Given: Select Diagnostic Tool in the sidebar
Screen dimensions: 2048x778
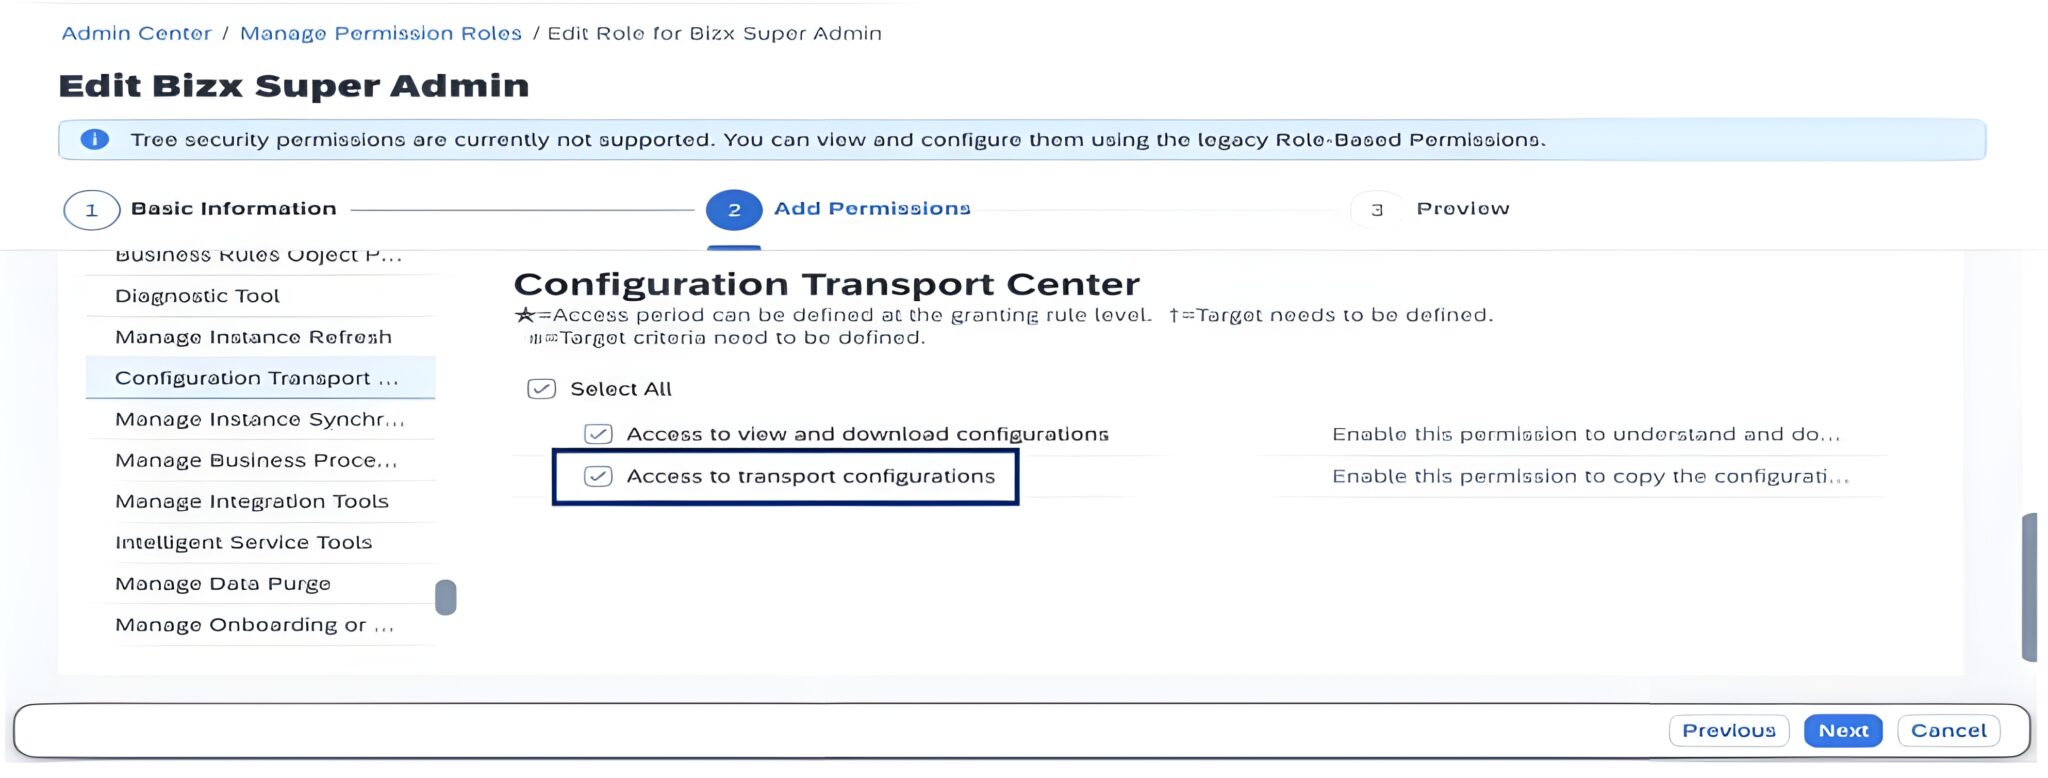Looking at the screenshot, I should [x=200, y=295].
